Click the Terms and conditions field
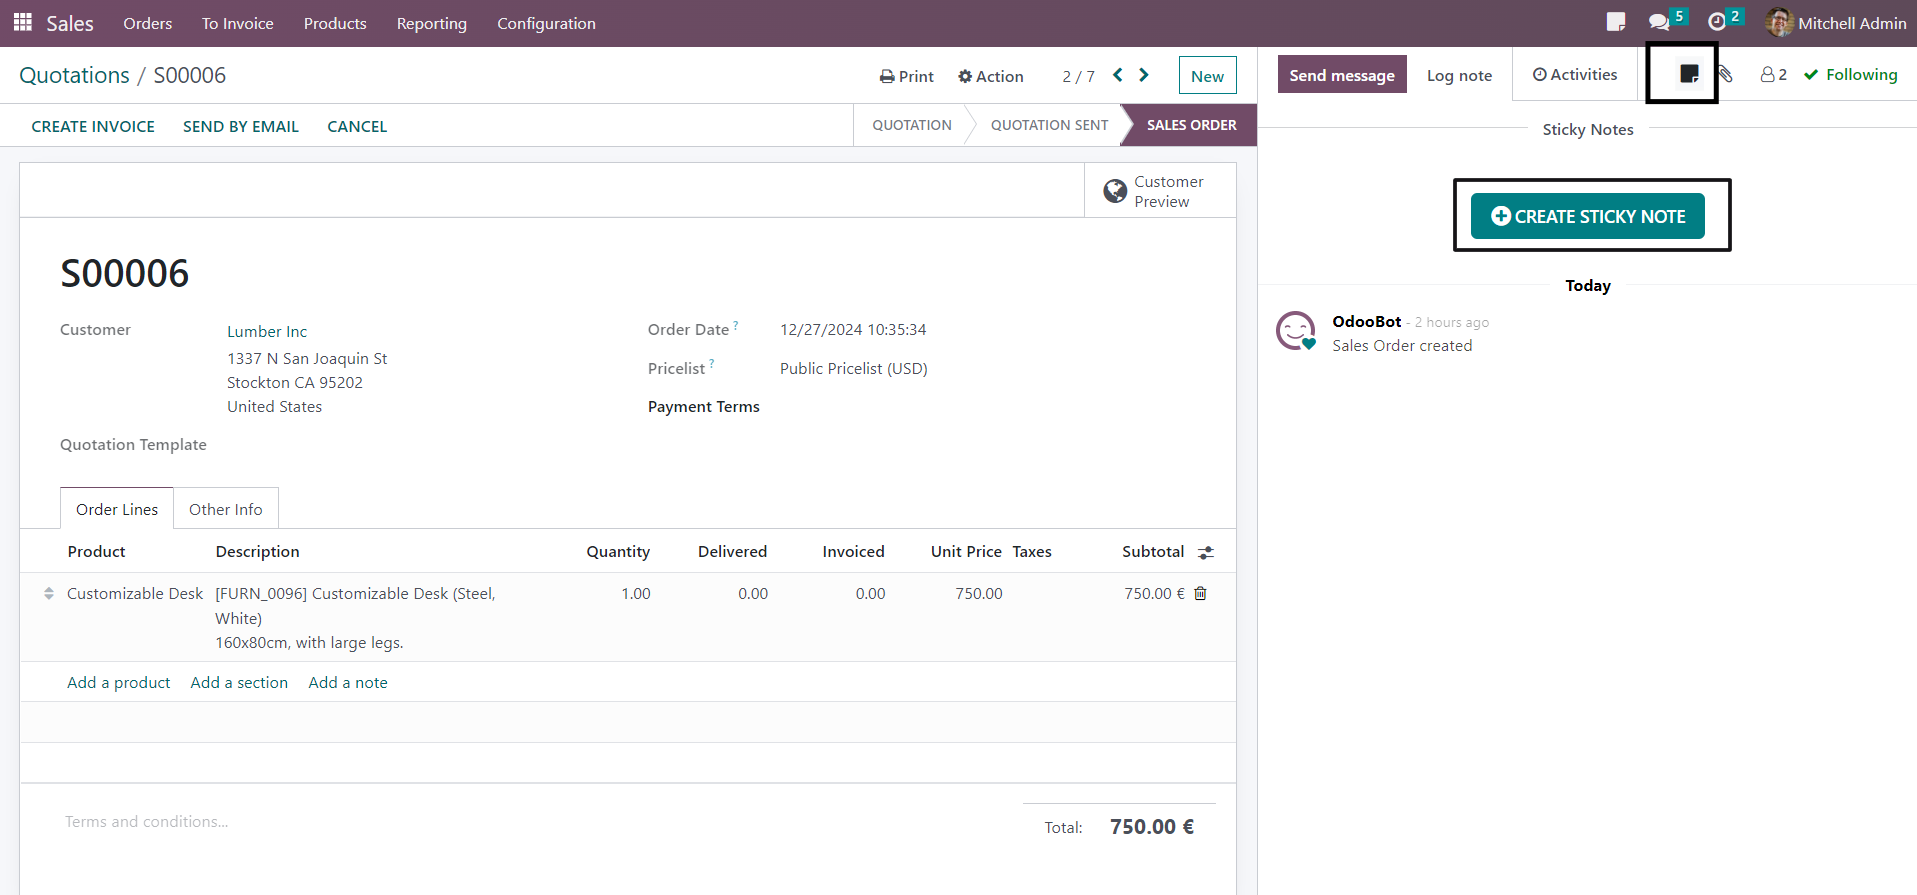The height and width of the screenshot is (895, 1917). coord(147,821)
